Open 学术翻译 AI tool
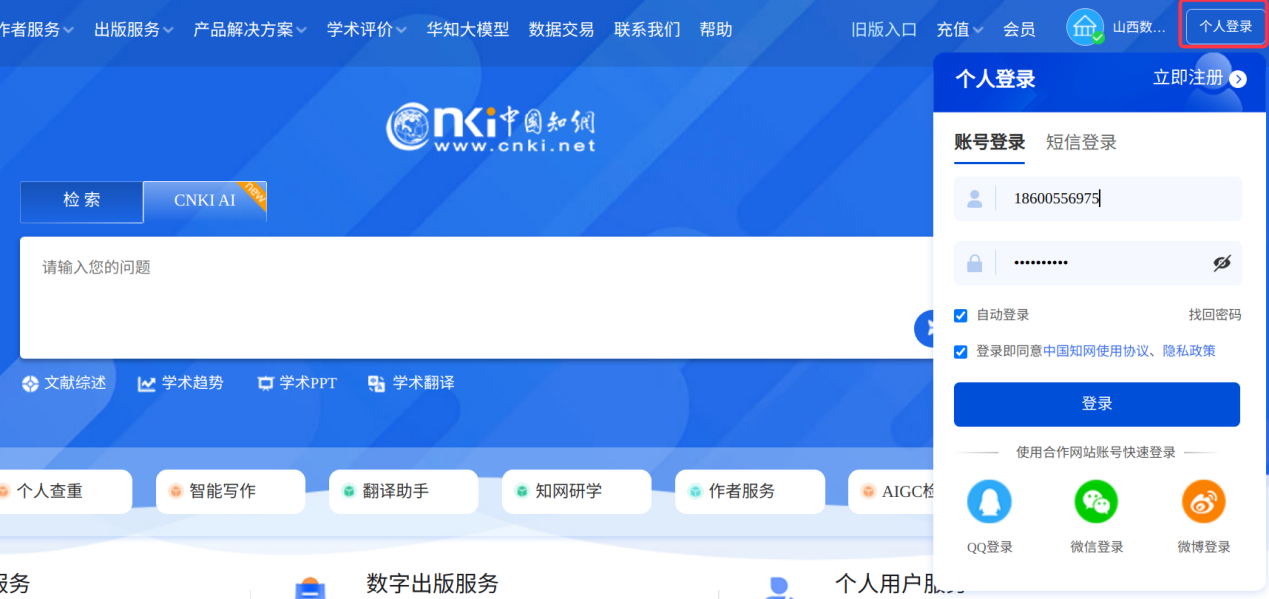The width and height of the screenshot is (1269, 599). point(411,383)
